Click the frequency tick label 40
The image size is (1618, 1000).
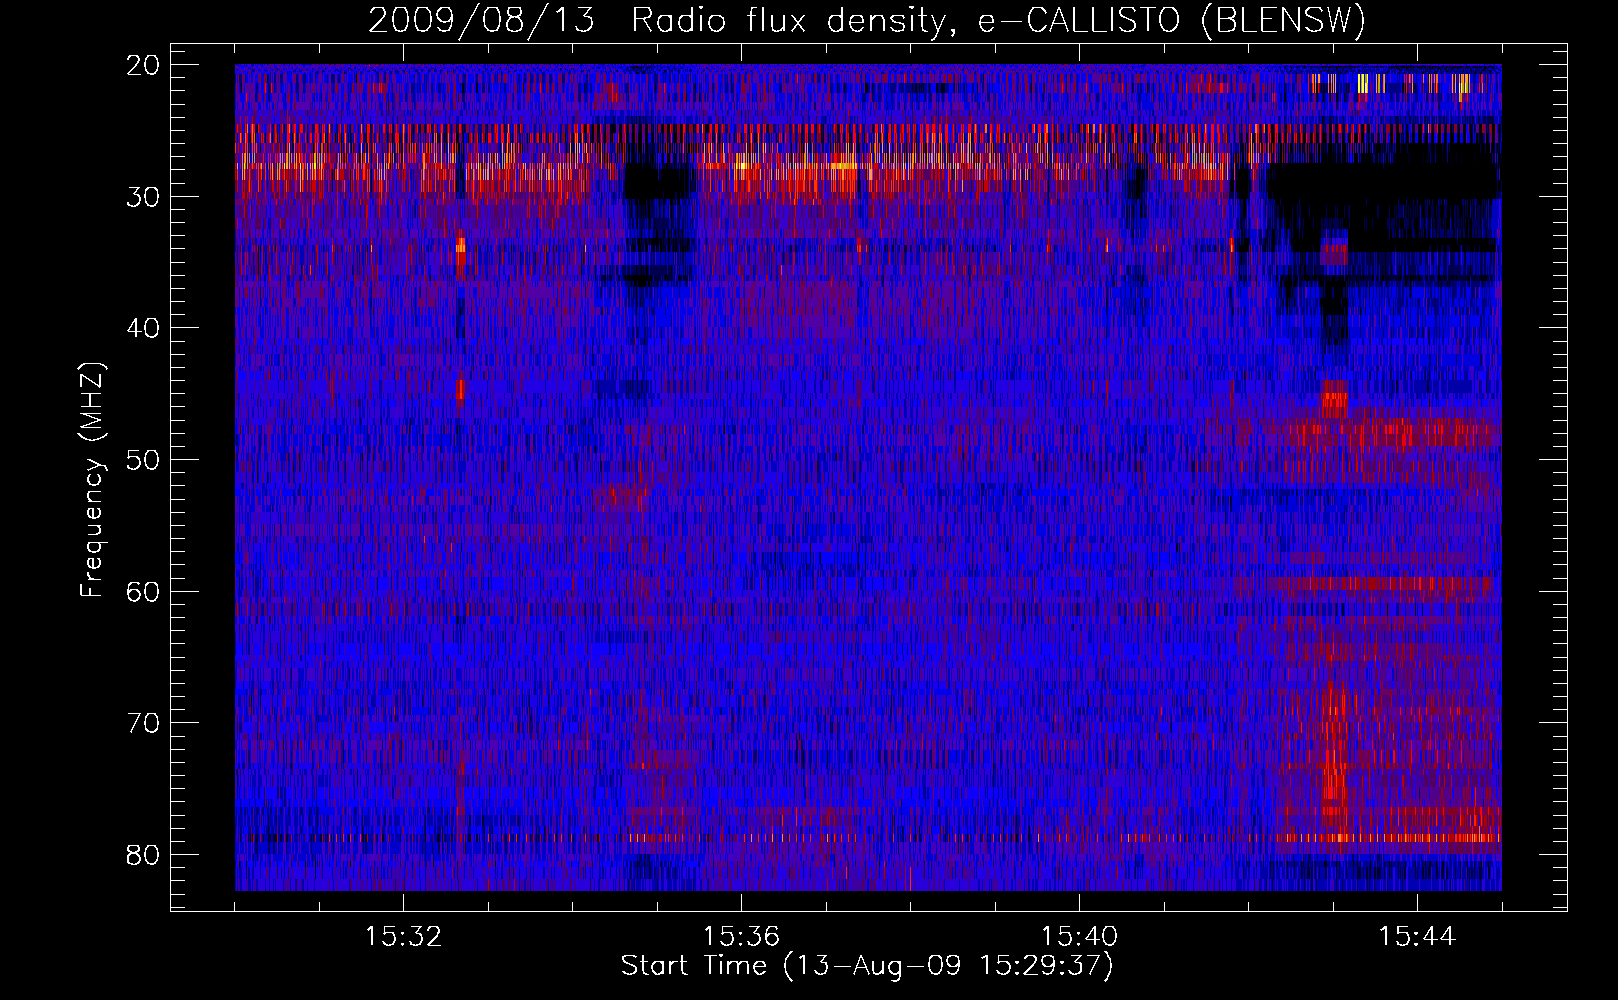pos(144,328)
